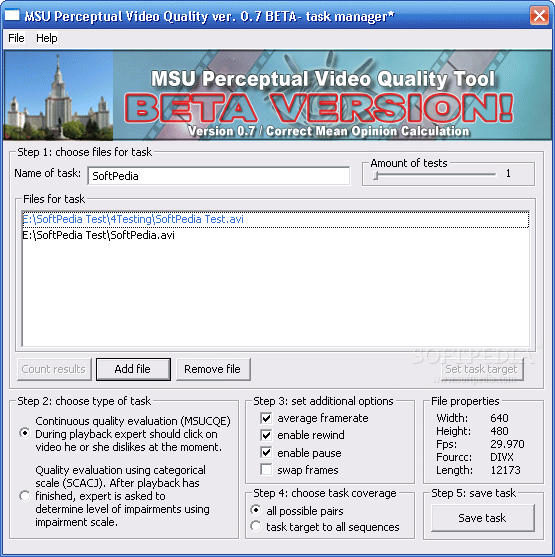Viewport: 555px width, 557px height.
Task: Select Continuous quality evaluation (MSUCQE) radio
Action: click(x=25, y=433)
